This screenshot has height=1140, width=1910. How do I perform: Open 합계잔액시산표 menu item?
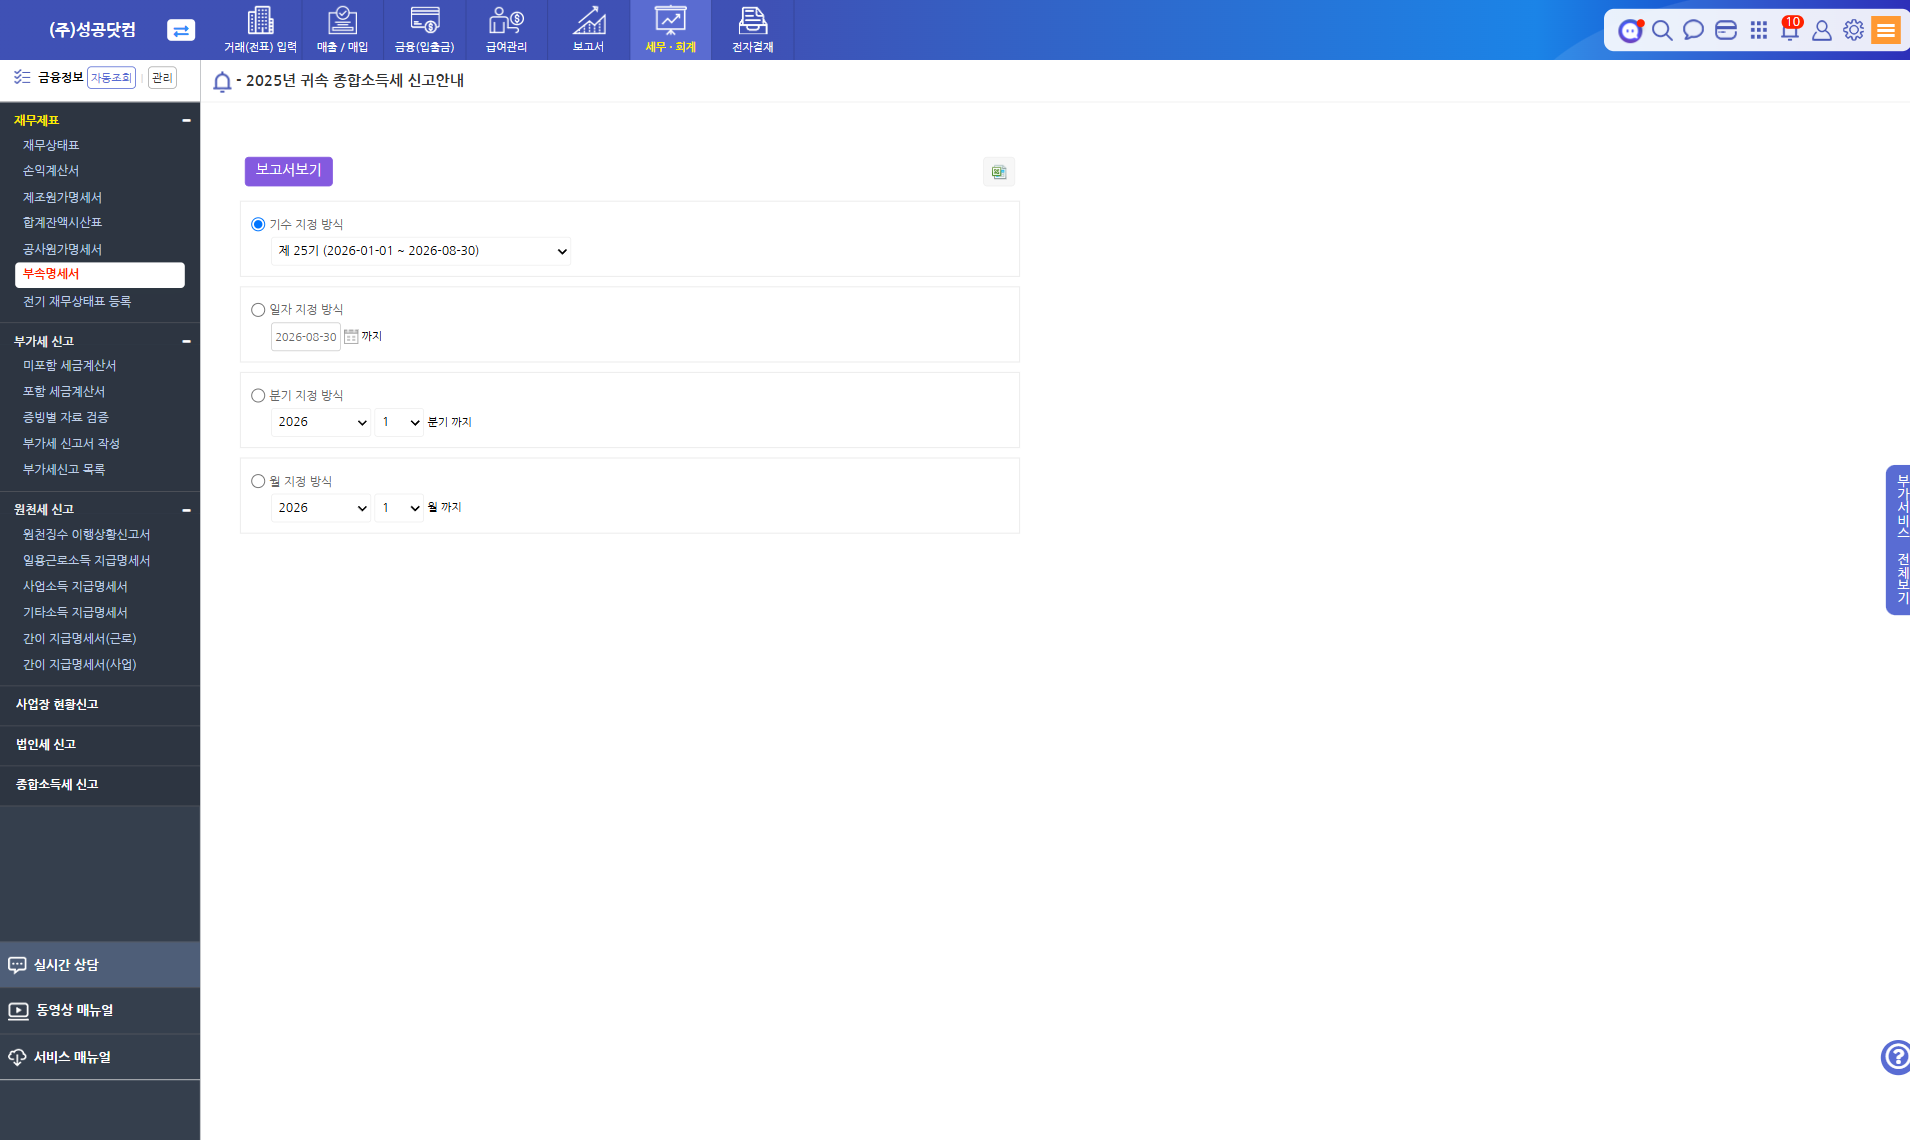62,223
